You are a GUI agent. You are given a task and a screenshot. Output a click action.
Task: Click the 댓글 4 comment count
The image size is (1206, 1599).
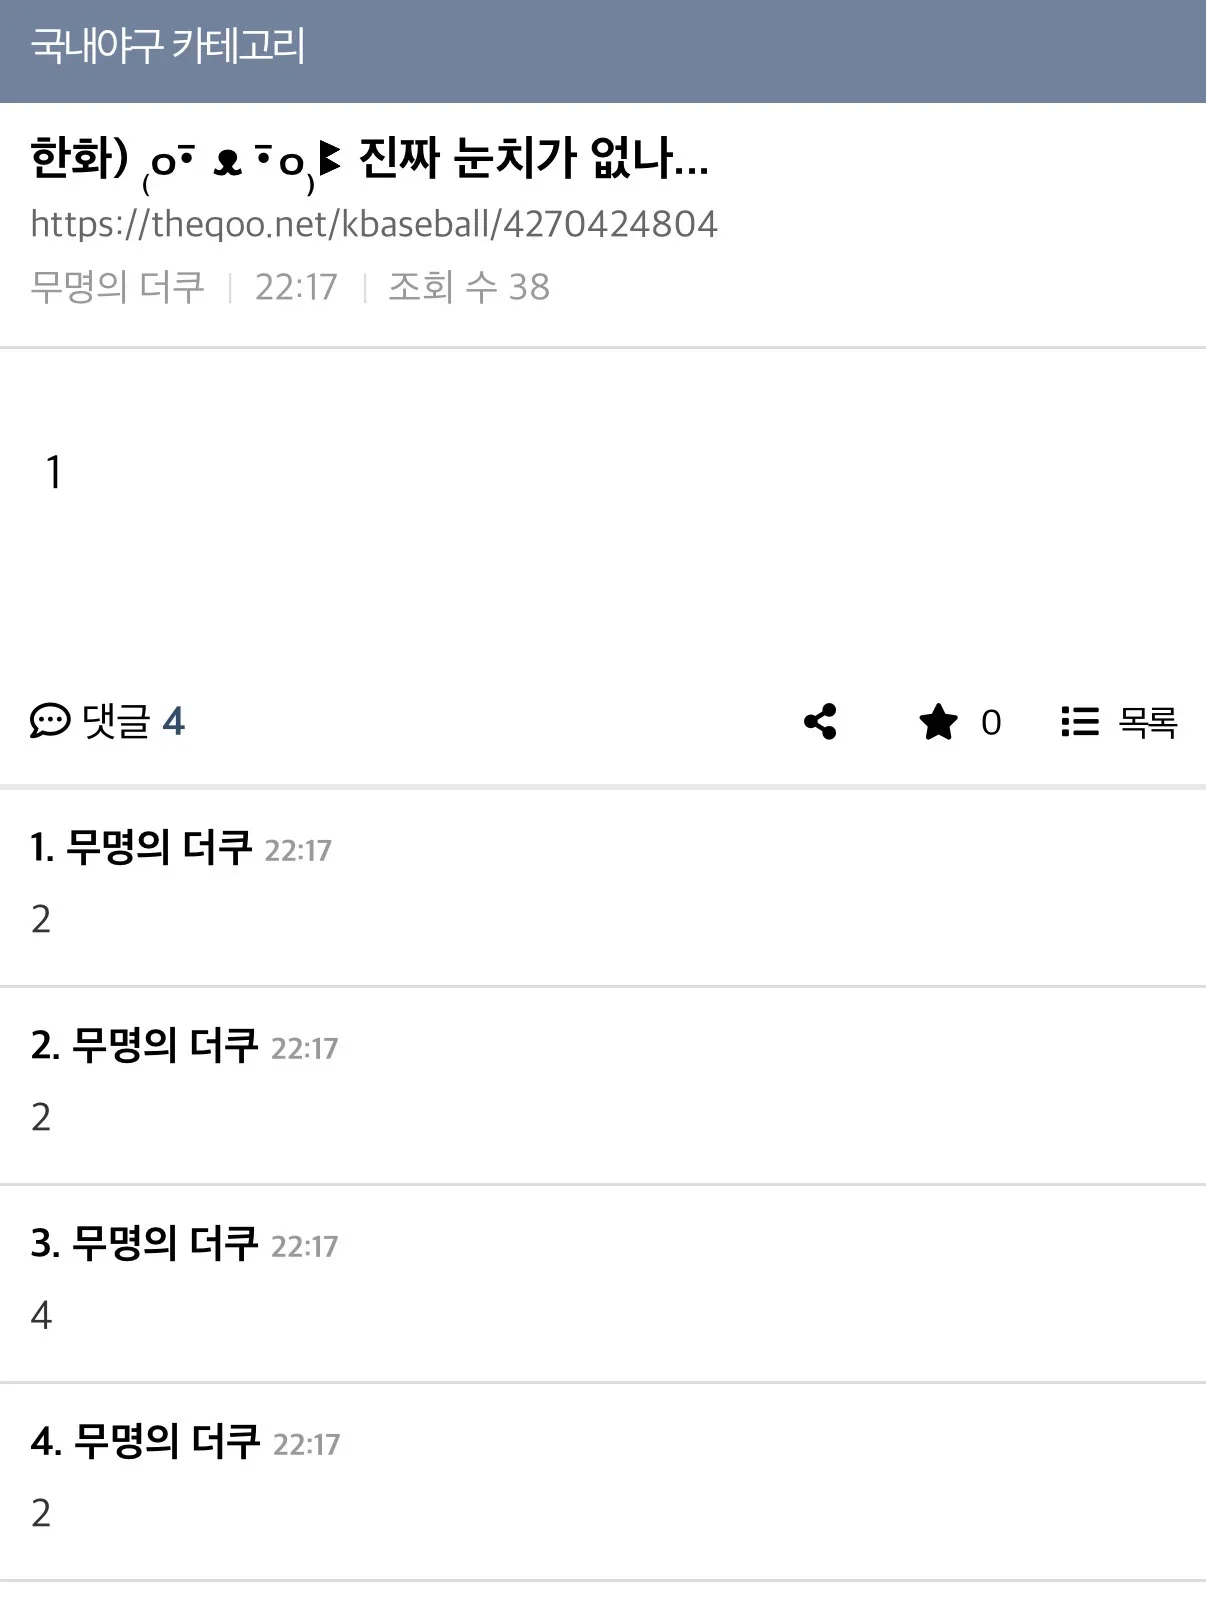(x=134, y=721)
